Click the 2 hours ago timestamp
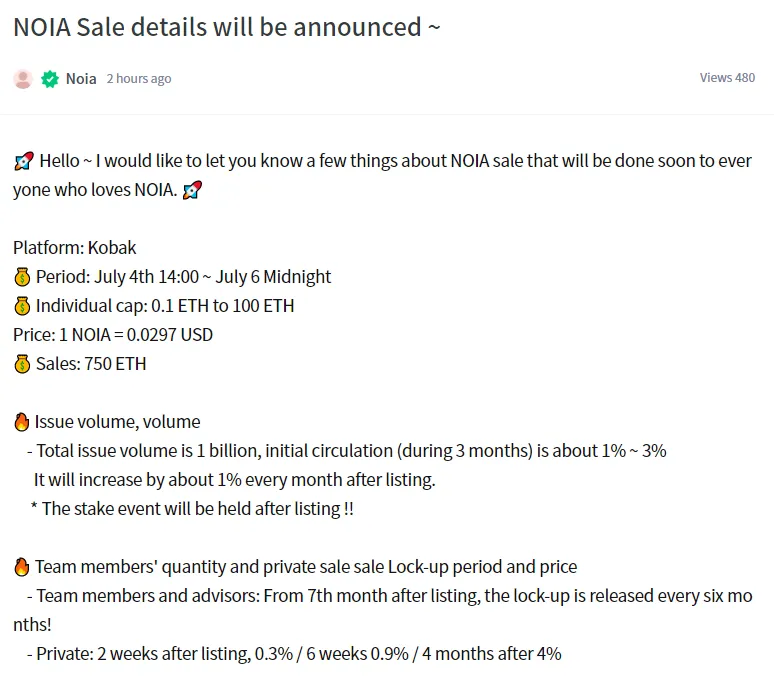Screen dimensions: 774x683 (x=139, y=79)
